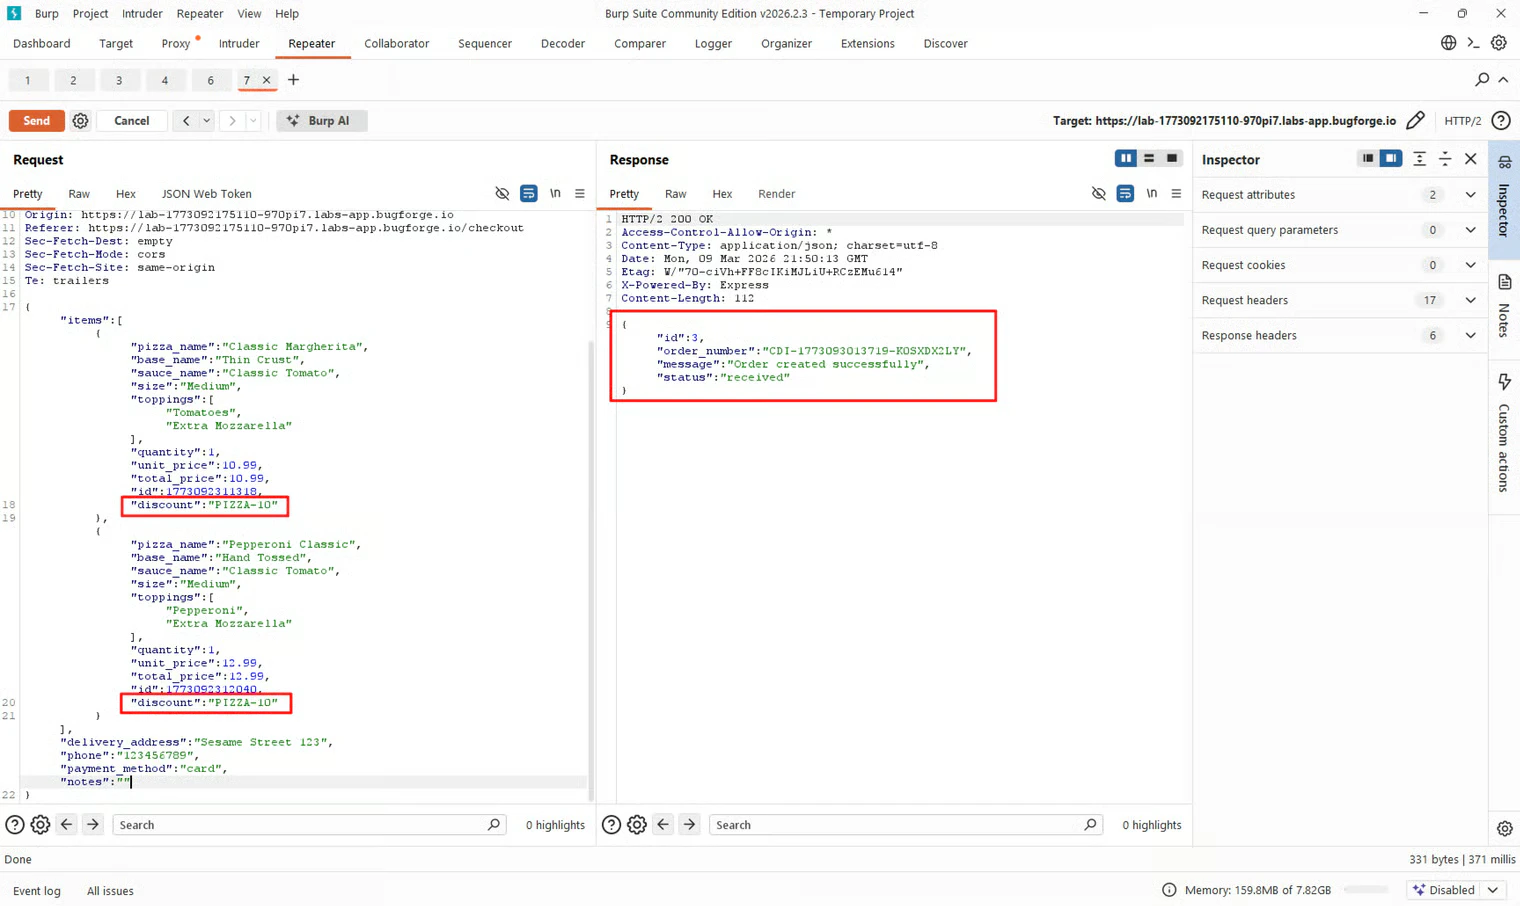Toggle response non-printable \n display
The height and width of the screenshot is (906, 1520).
click(1152, 194)
